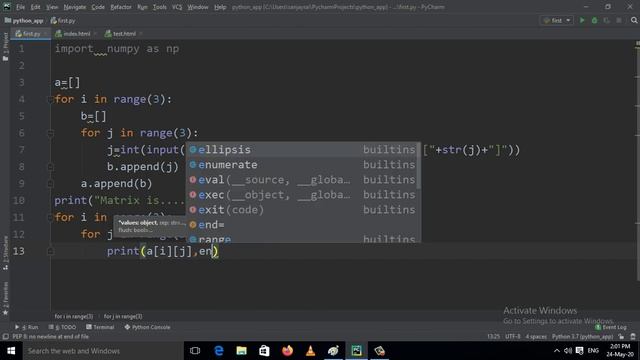The height and width of the screenshot is (360, 640).
Task: Open Search Everywhere magnifier icon
Action: coord(634,20)
